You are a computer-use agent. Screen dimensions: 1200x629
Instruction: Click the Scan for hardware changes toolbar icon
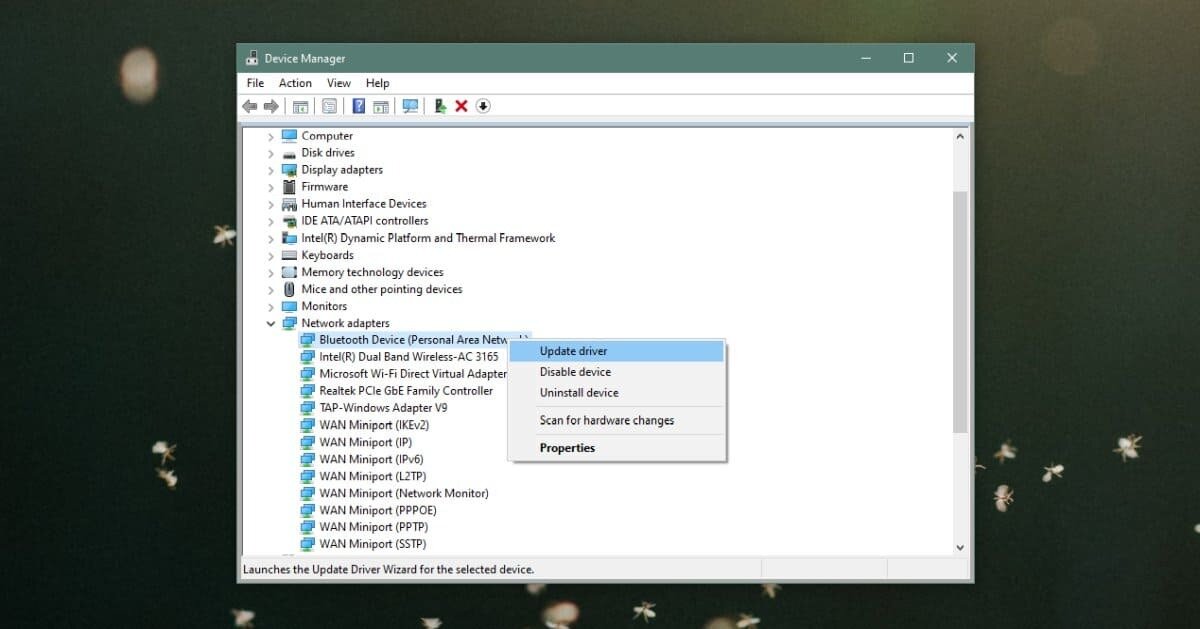410,106
